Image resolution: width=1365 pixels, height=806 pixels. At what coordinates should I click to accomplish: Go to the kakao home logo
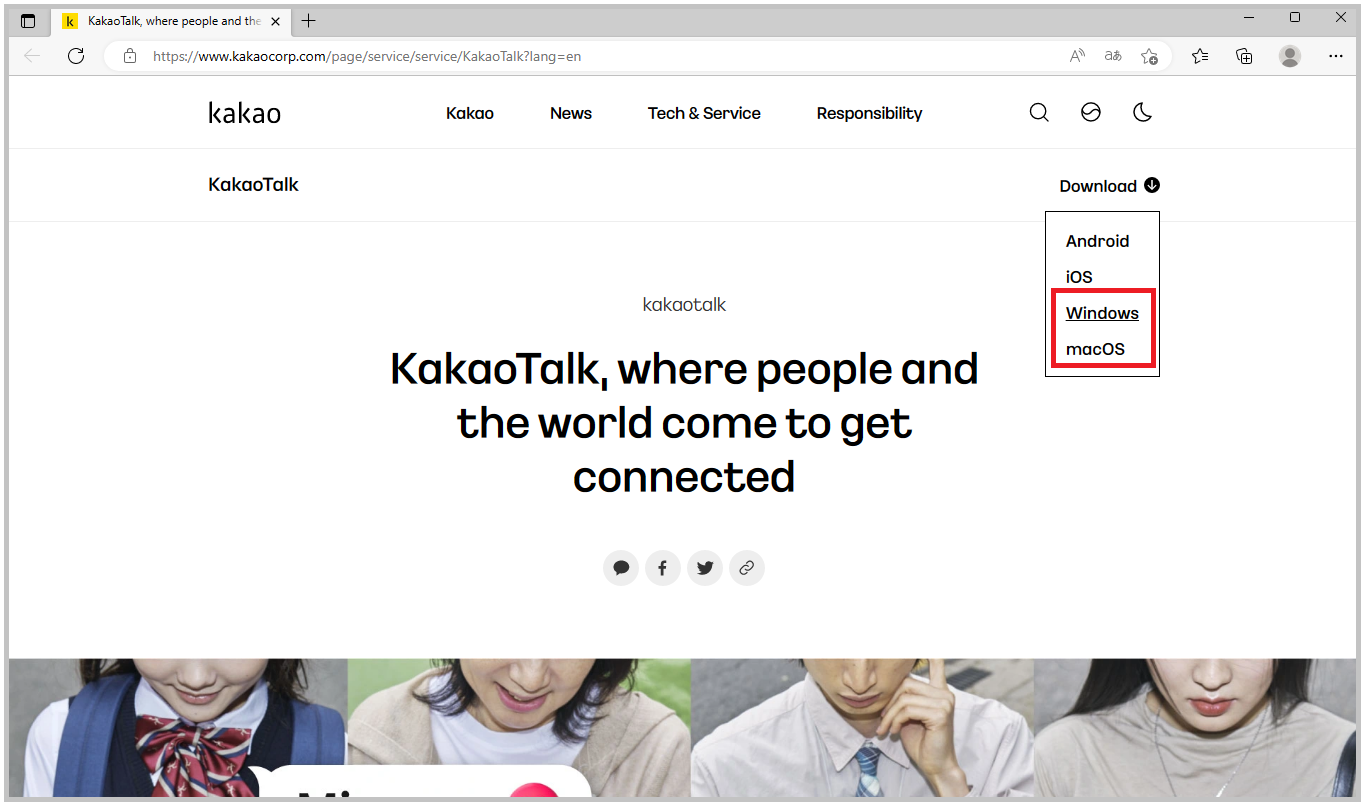point(245,113)
